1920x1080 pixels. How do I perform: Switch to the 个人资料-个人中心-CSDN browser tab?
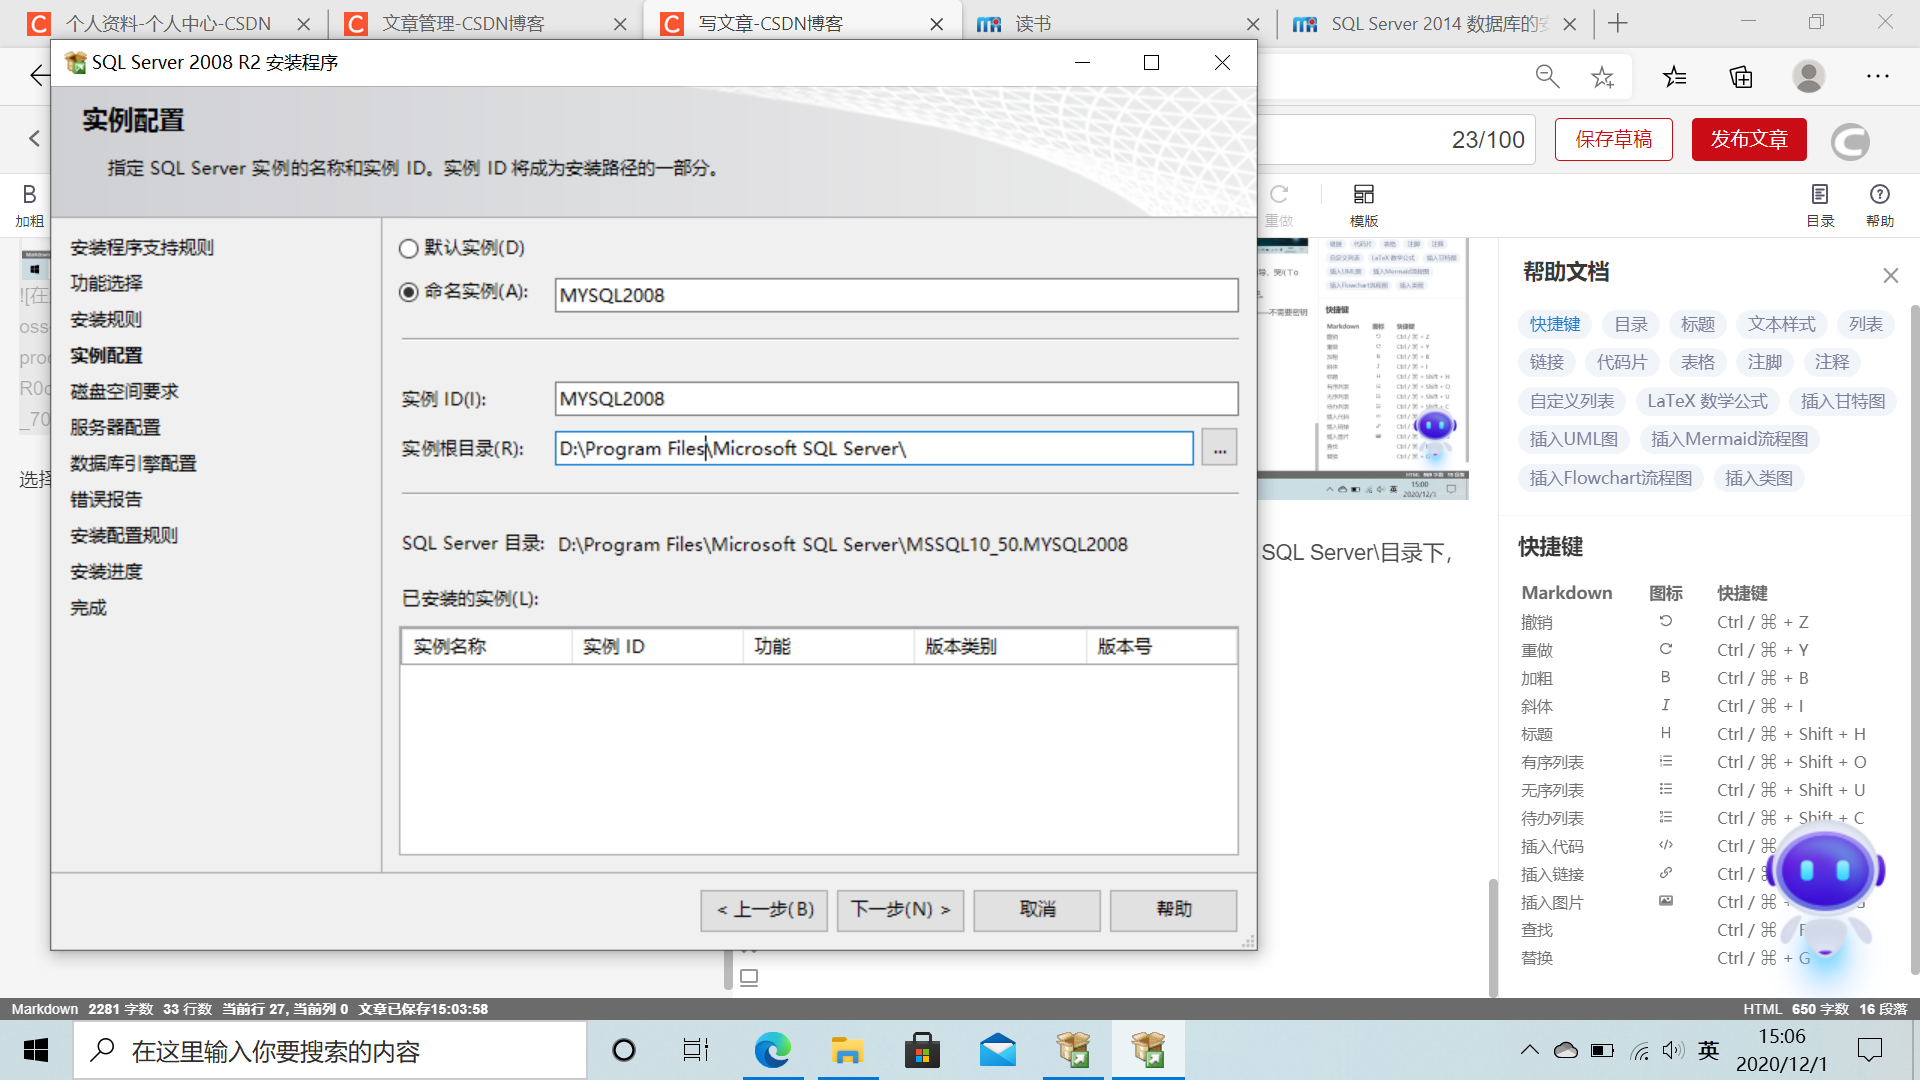[x=168, y=24]
